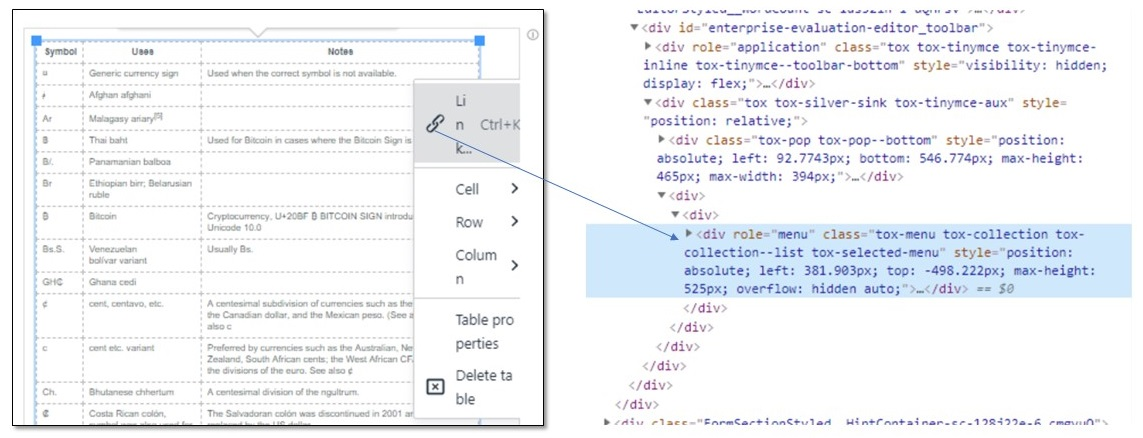Click the "cent, centavo, etc." cell
This screenshot has height=438, width=1143.
tap(142, 315)
